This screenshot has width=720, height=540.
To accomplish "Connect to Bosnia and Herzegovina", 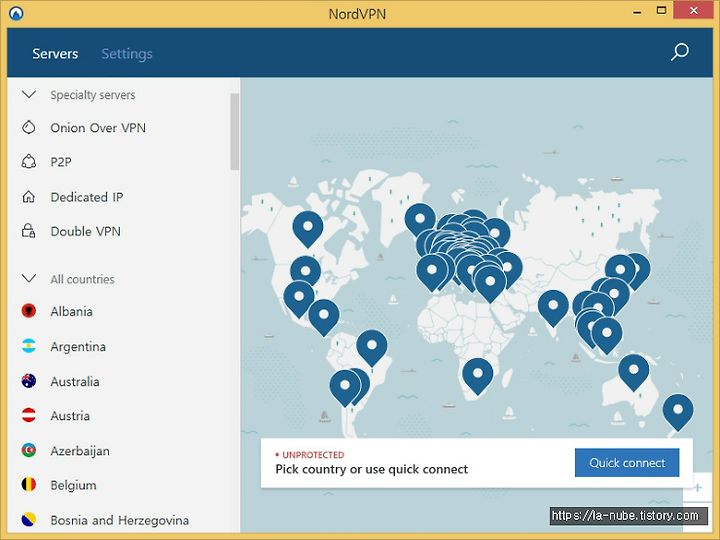I will pyautogui.click(x=119, y=520).
